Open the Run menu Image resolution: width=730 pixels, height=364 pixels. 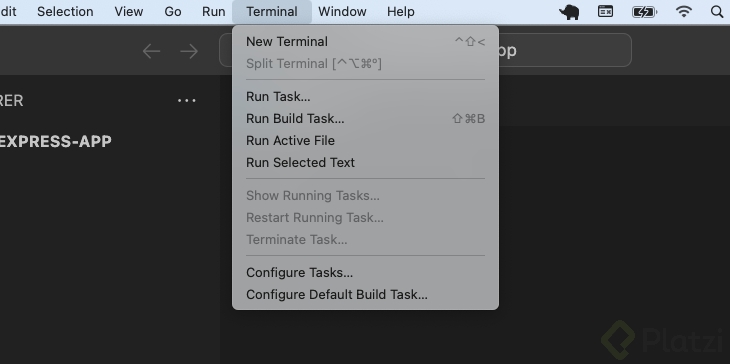214,12
